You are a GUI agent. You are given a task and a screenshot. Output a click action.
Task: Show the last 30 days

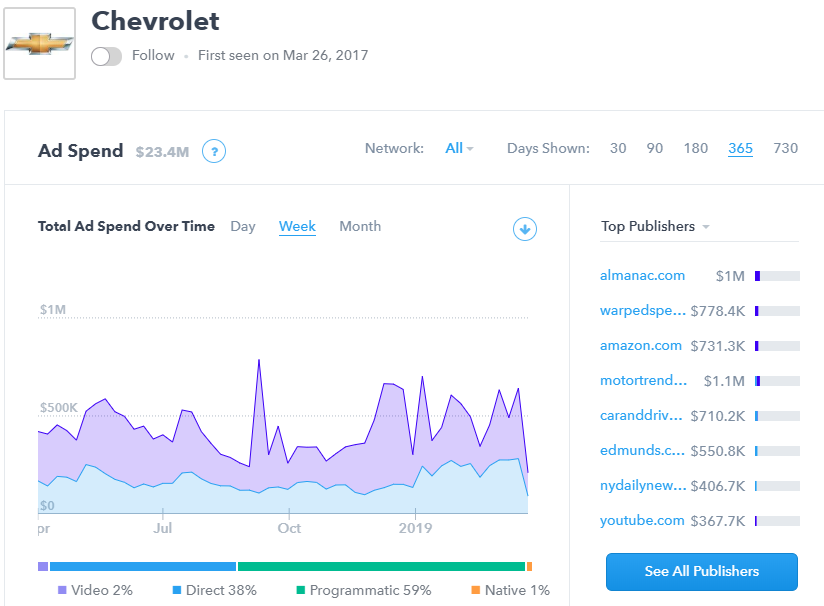(x=618, y=148)
